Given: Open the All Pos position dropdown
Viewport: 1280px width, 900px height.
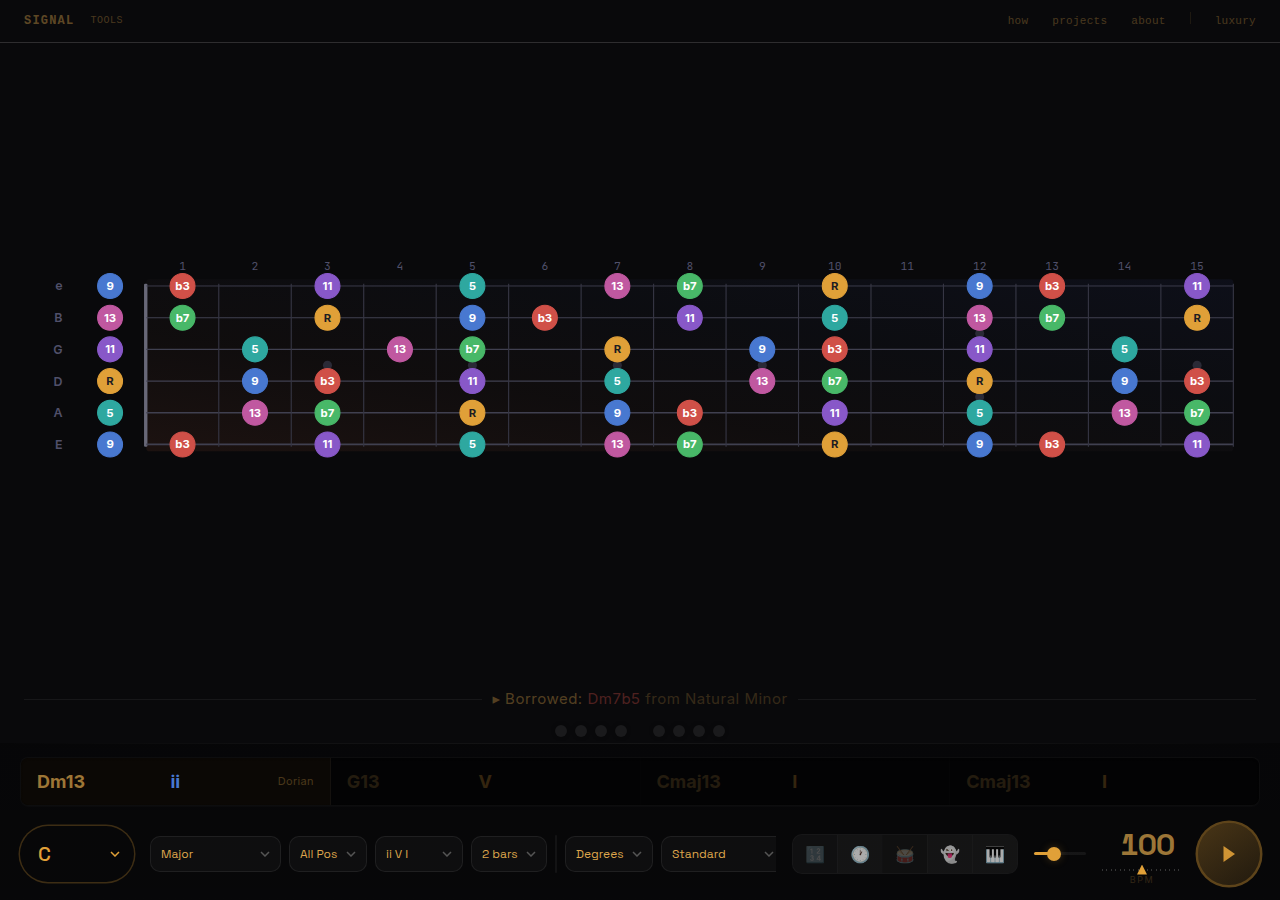Looking at the screenshot, I should tap(327, 854).
